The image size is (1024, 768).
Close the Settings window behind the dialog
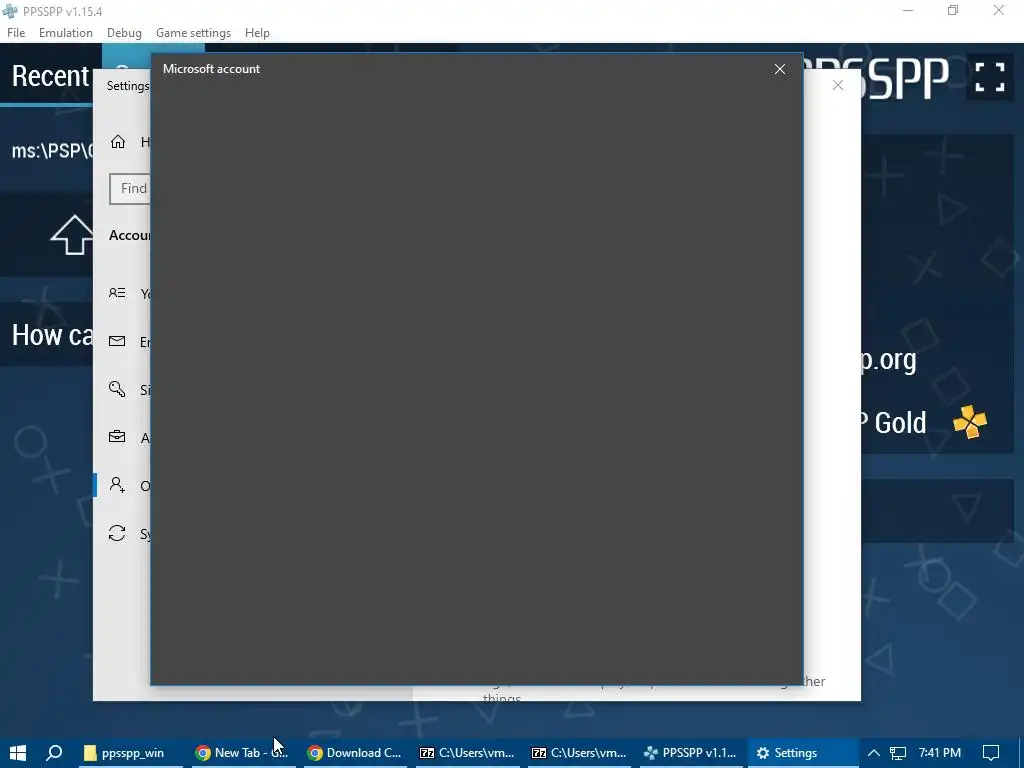(x=838, y=86)
